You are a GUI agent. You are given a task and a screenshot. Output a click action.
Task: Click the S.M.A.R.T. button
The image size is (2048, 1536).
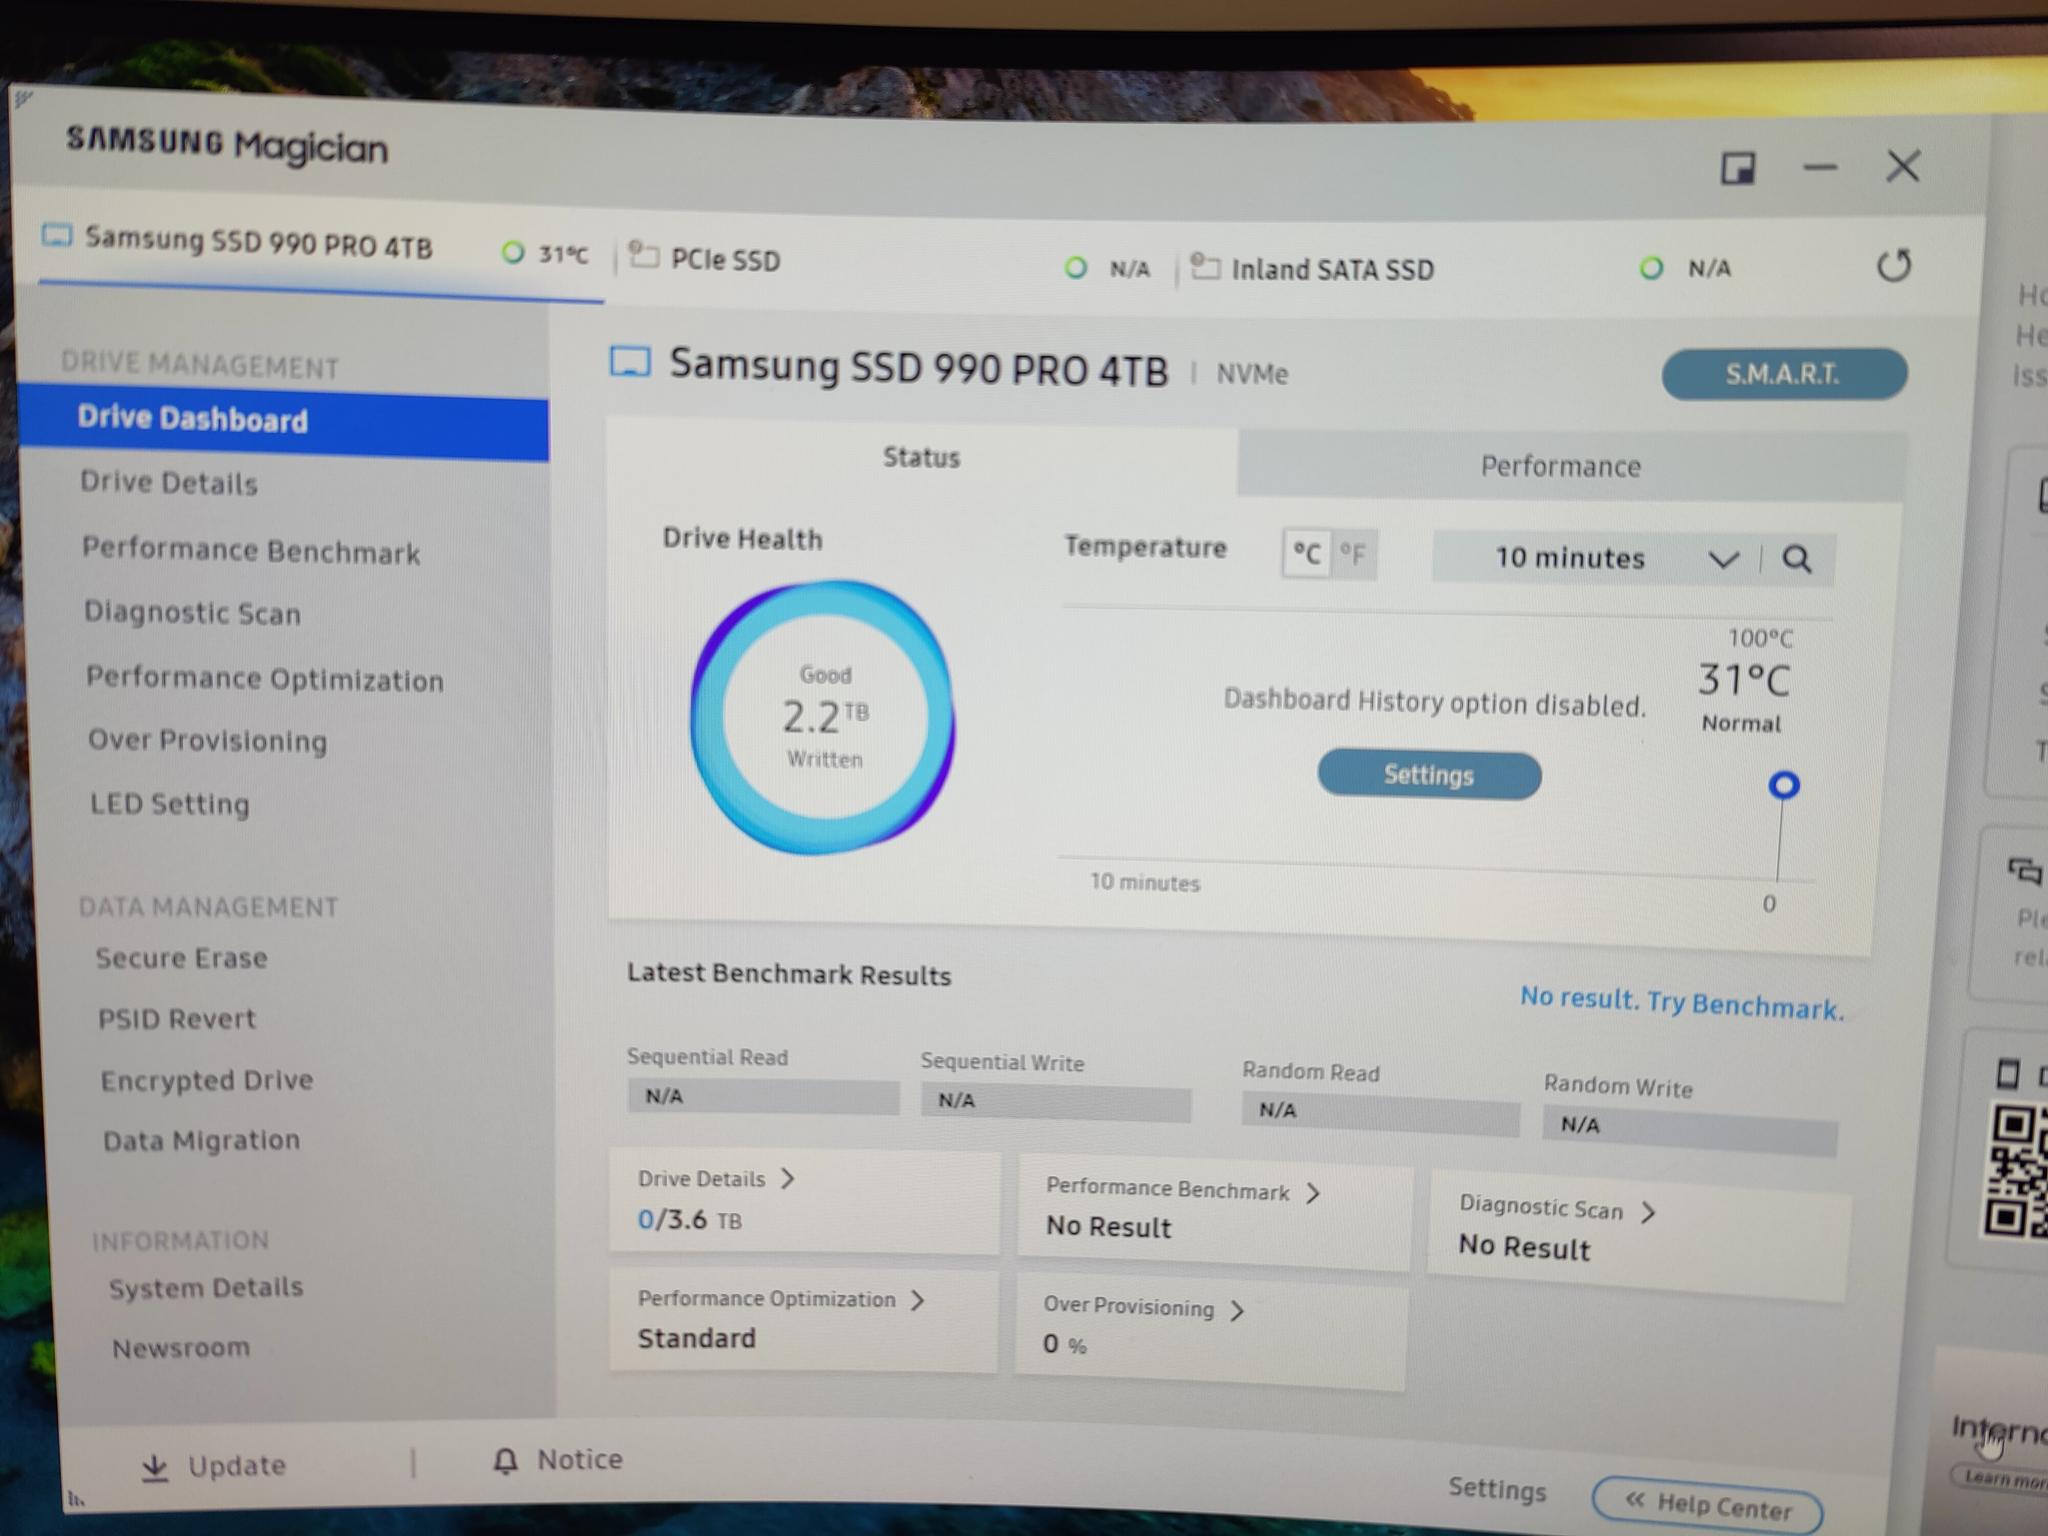[1784, 374]
